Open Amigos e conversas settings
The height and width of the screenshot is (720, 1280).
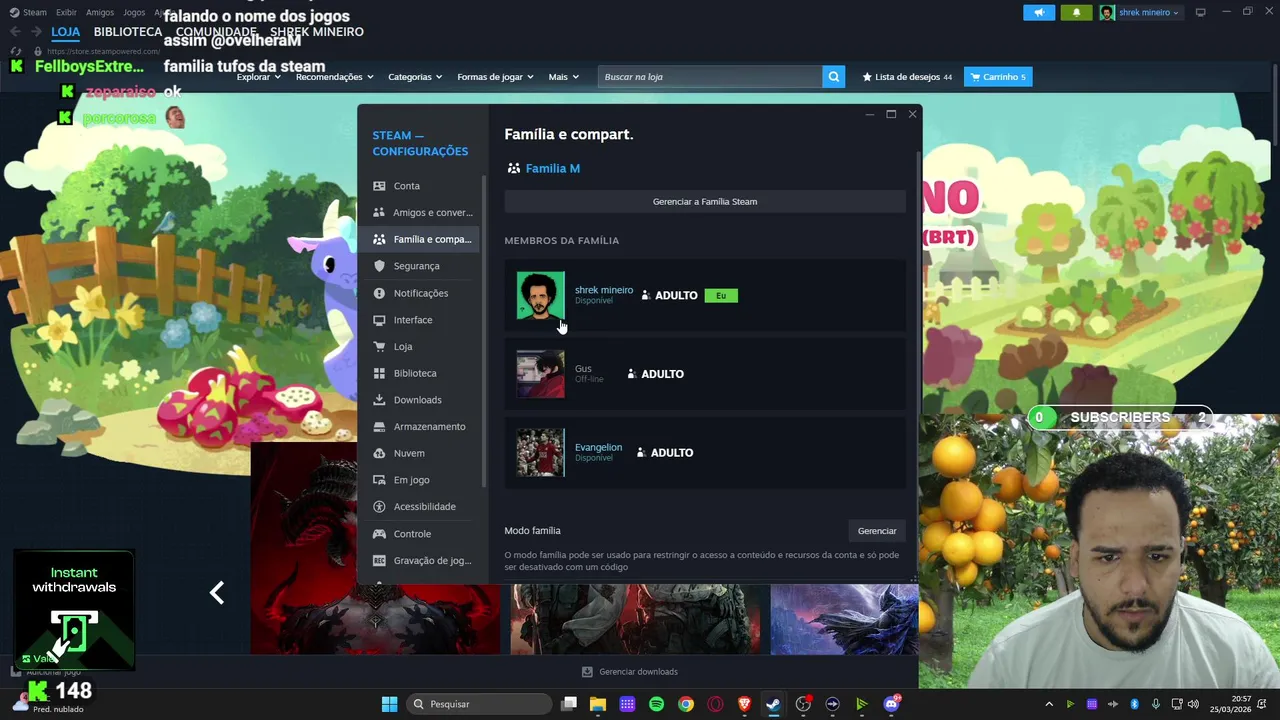coord(420,212)
